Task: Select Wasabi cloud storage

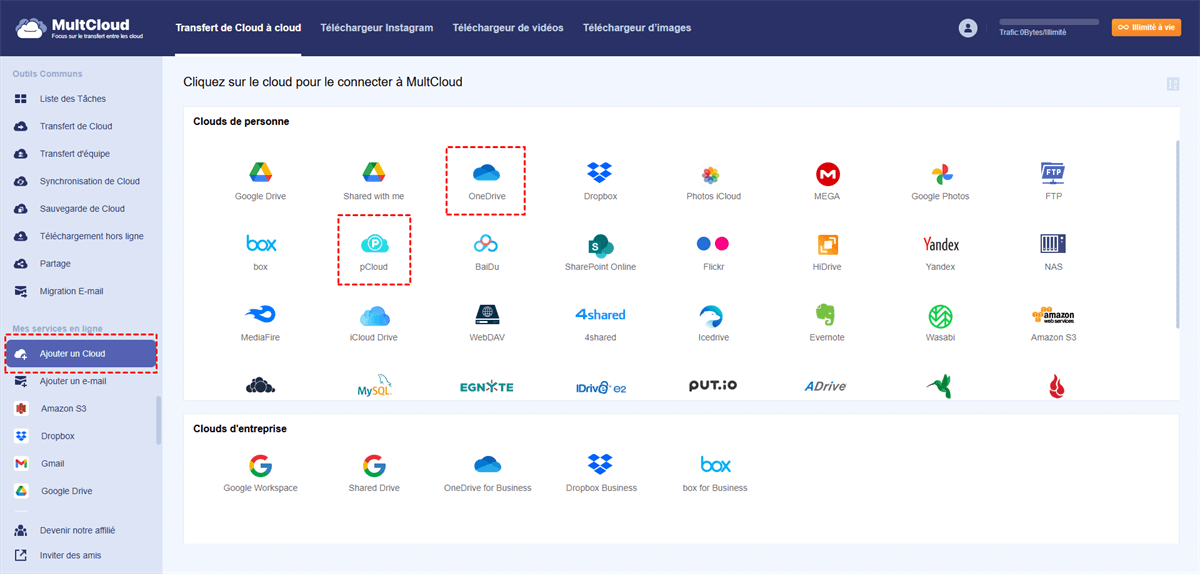Action: coord(940,323)
